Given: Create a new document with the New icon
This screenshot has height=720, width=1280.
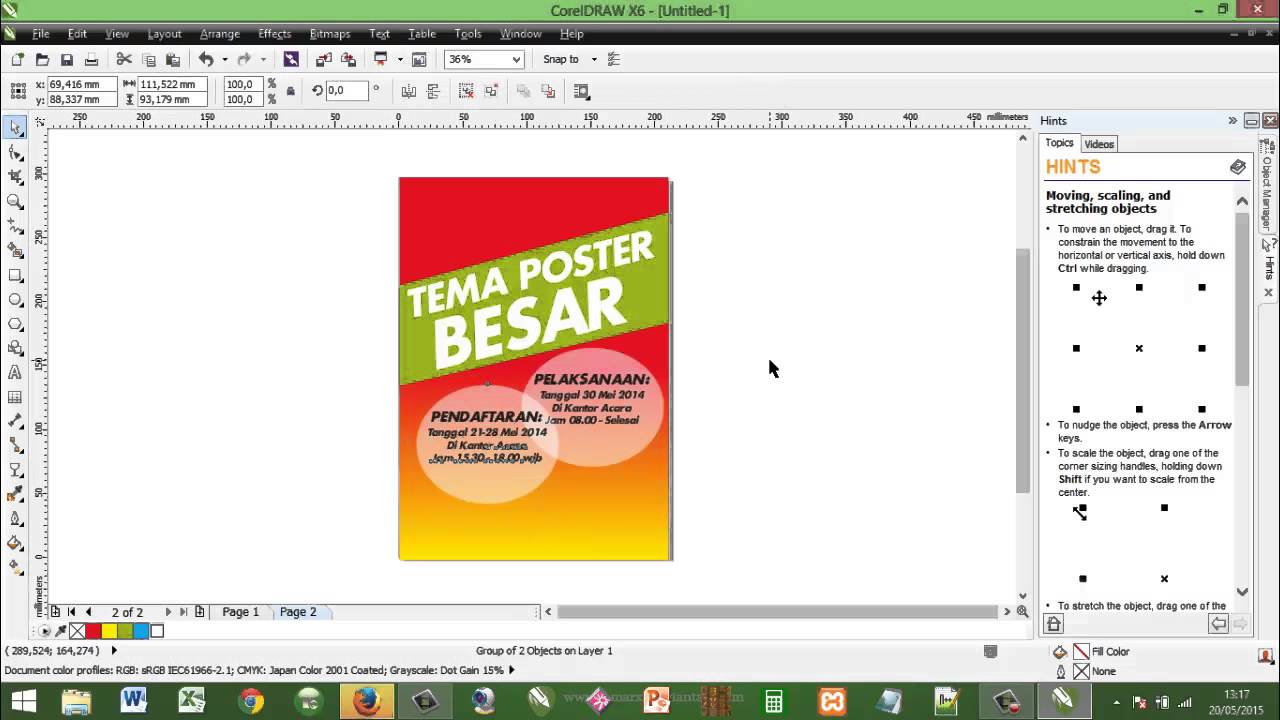Looking at the screenshot, I should click(x=18, y=59).
